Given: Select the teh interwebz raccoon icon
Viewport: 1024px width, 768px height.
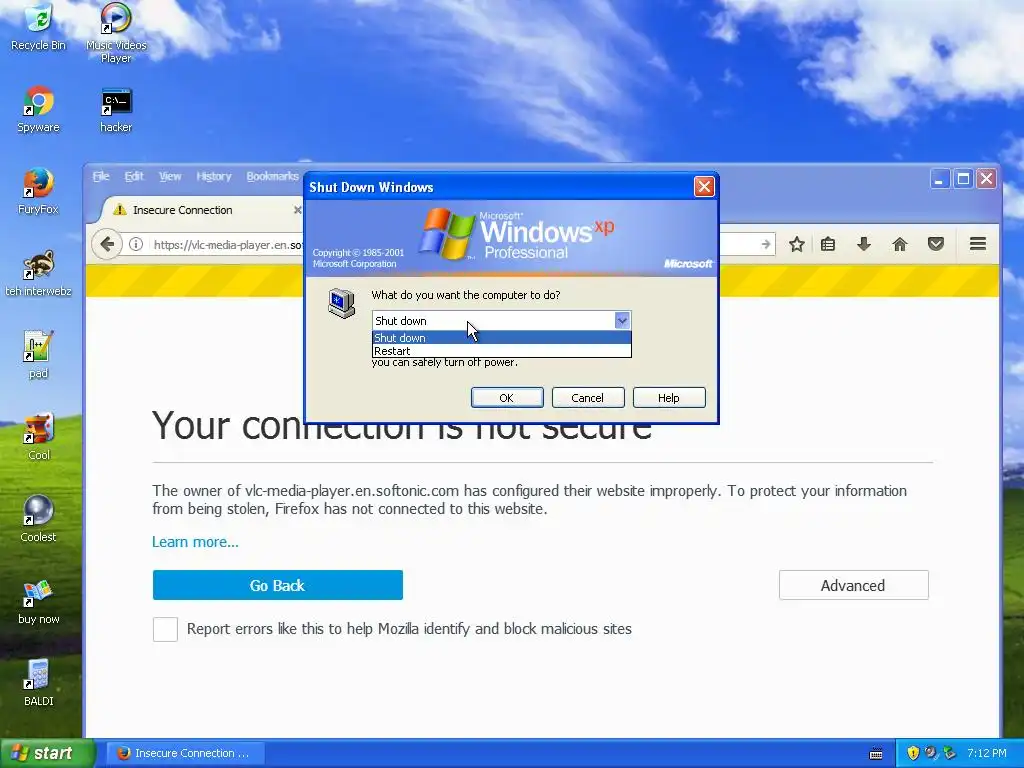Looking at the screenshot, I should coord(39,274).
